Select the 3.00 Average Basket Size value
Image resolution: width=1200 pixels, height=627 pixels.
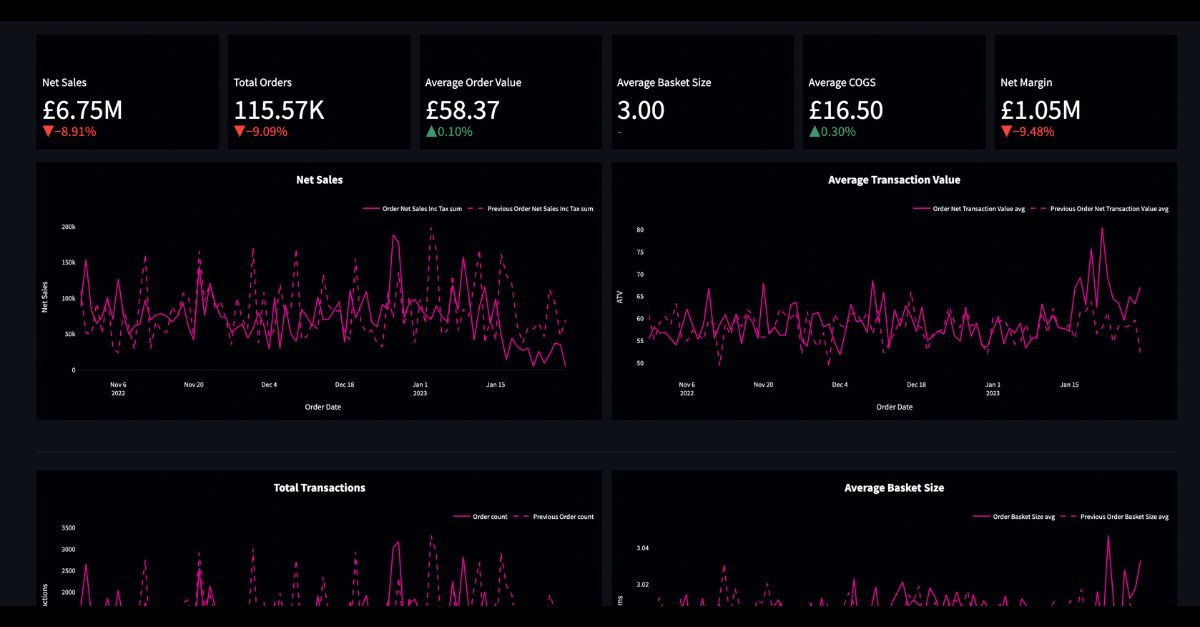(641, 110)
